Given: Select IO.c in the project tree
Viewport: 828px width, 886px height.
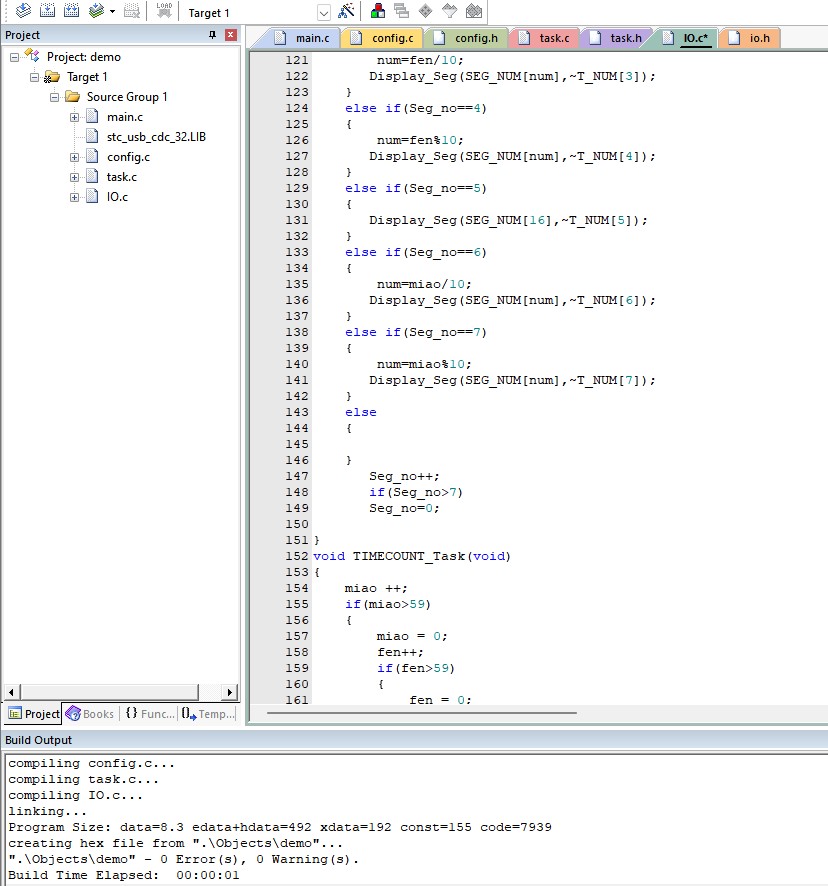Looking at the screenshot, I should point(117,197).
